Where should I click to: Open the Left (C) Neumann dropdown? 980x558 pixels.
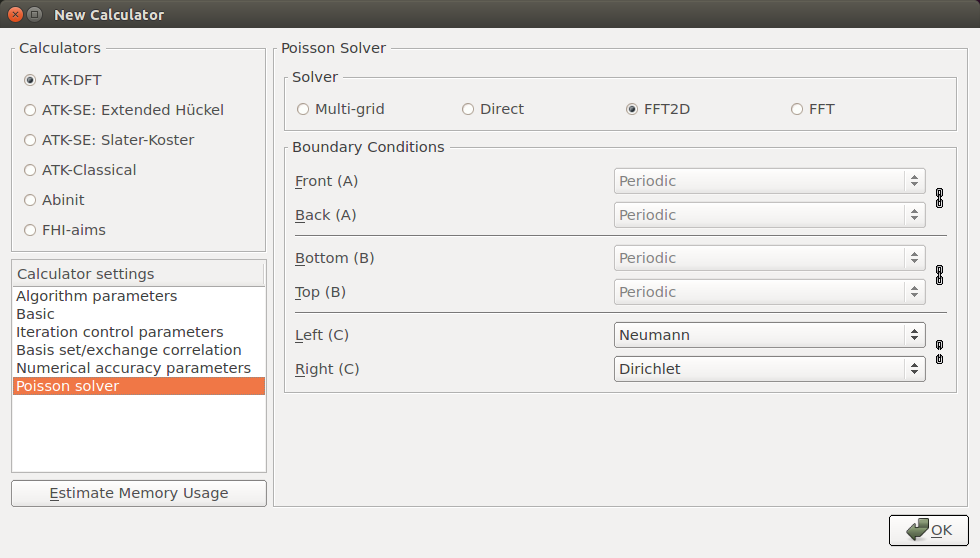click(x=769, y=335)
